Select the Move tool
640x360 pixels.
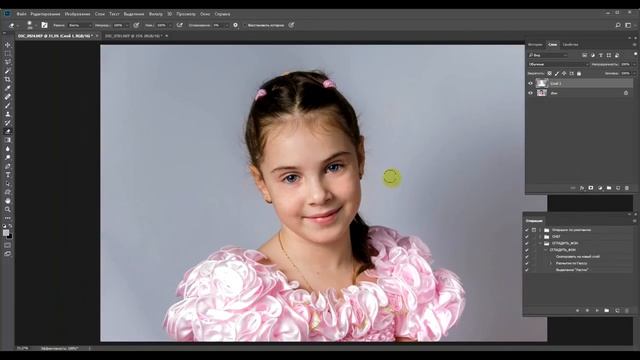[x=7, y=44]
